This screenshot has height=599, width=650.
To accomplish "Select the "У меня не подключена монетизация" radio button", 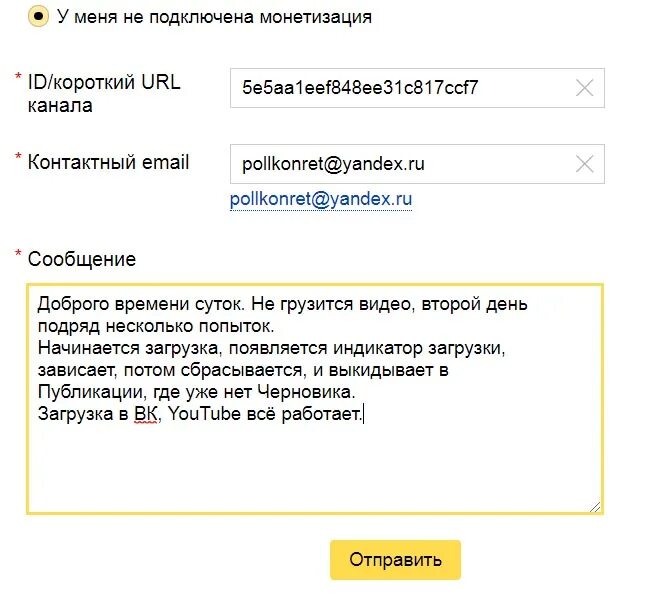I will (x=38, y=17).
